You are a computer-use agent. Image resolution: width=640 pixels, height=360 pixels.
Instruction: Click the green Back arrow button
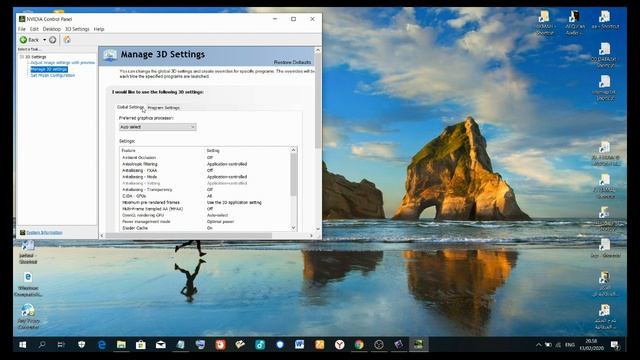point(23,40)
